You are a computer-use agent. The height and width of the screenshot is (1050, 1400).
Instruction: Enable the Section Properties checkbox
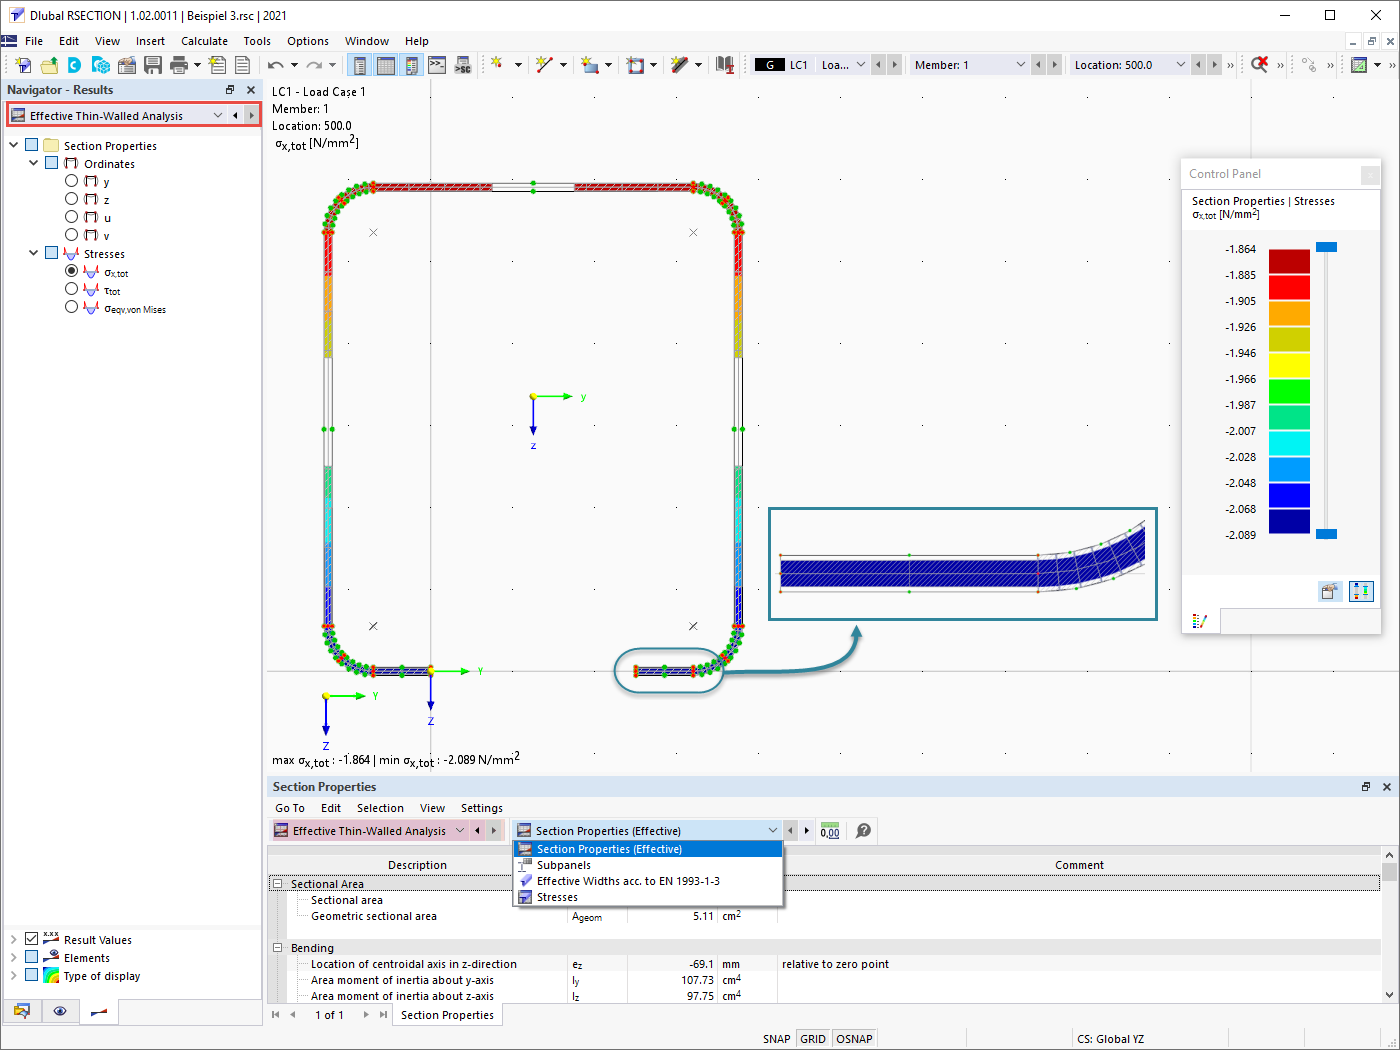click(x=32, y=145)
